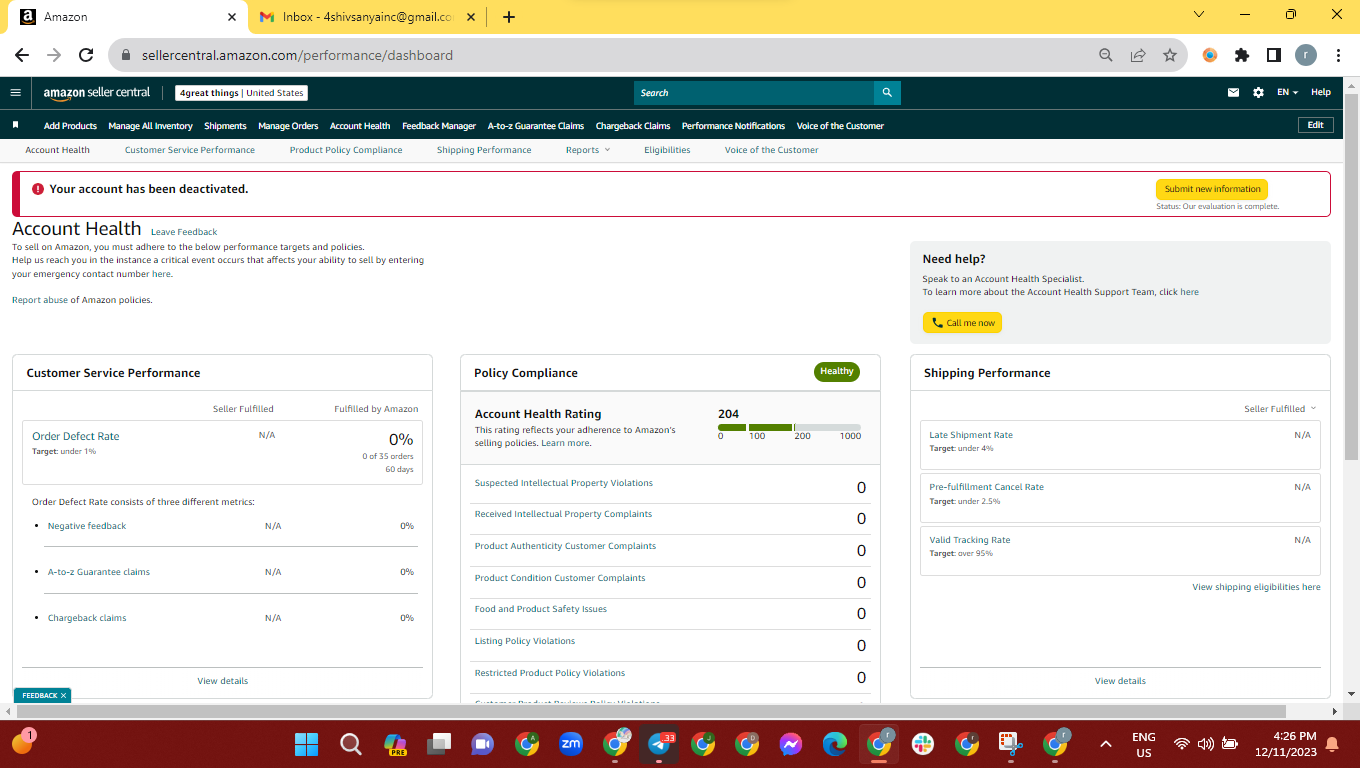Click the Call me now button
Screen dimensions: 1360x768
point(962,323)
